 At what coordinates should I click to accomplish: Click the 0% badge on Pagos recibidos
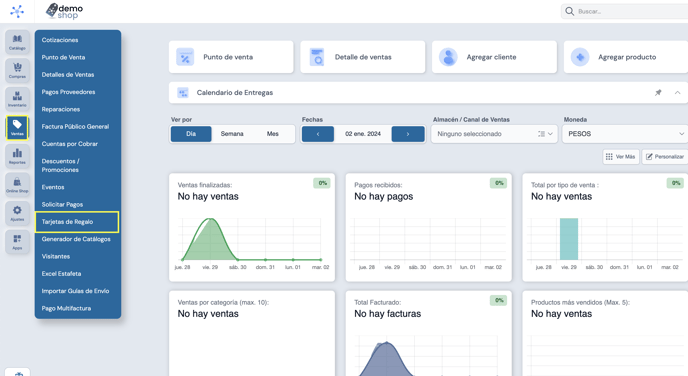[x=499, y=183]
